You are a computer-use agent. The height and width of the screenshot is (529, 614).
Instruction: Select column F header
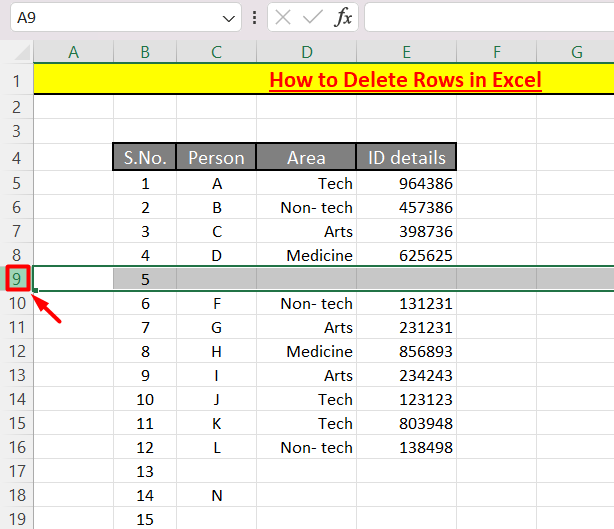tap(497, 52)
